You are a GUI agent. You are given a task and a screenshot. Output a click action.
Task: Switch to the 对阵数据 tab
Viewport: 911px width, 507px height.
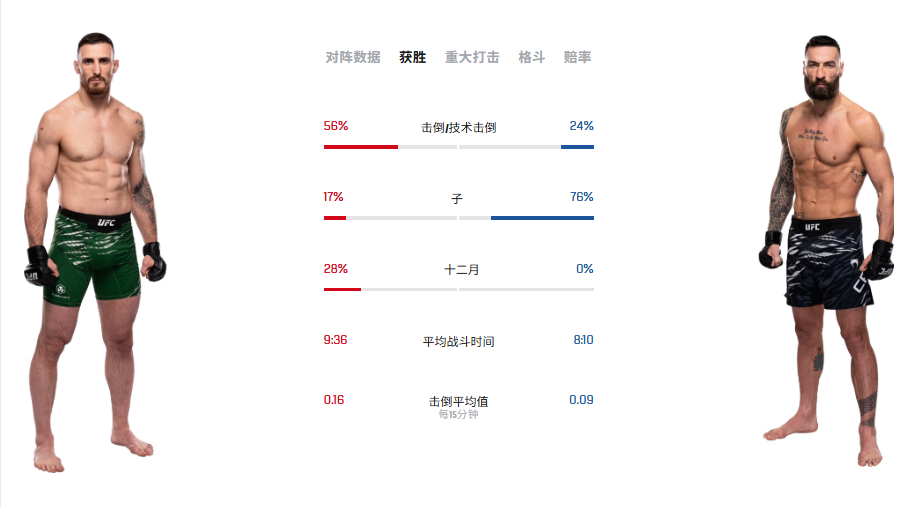click(x=353, y=58)
